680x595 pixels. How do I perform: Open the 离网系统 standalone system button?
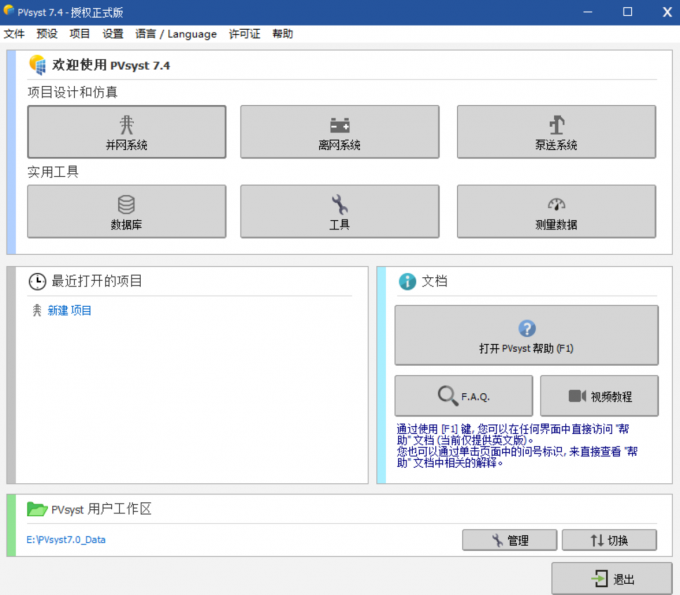[x=340, y=132]
